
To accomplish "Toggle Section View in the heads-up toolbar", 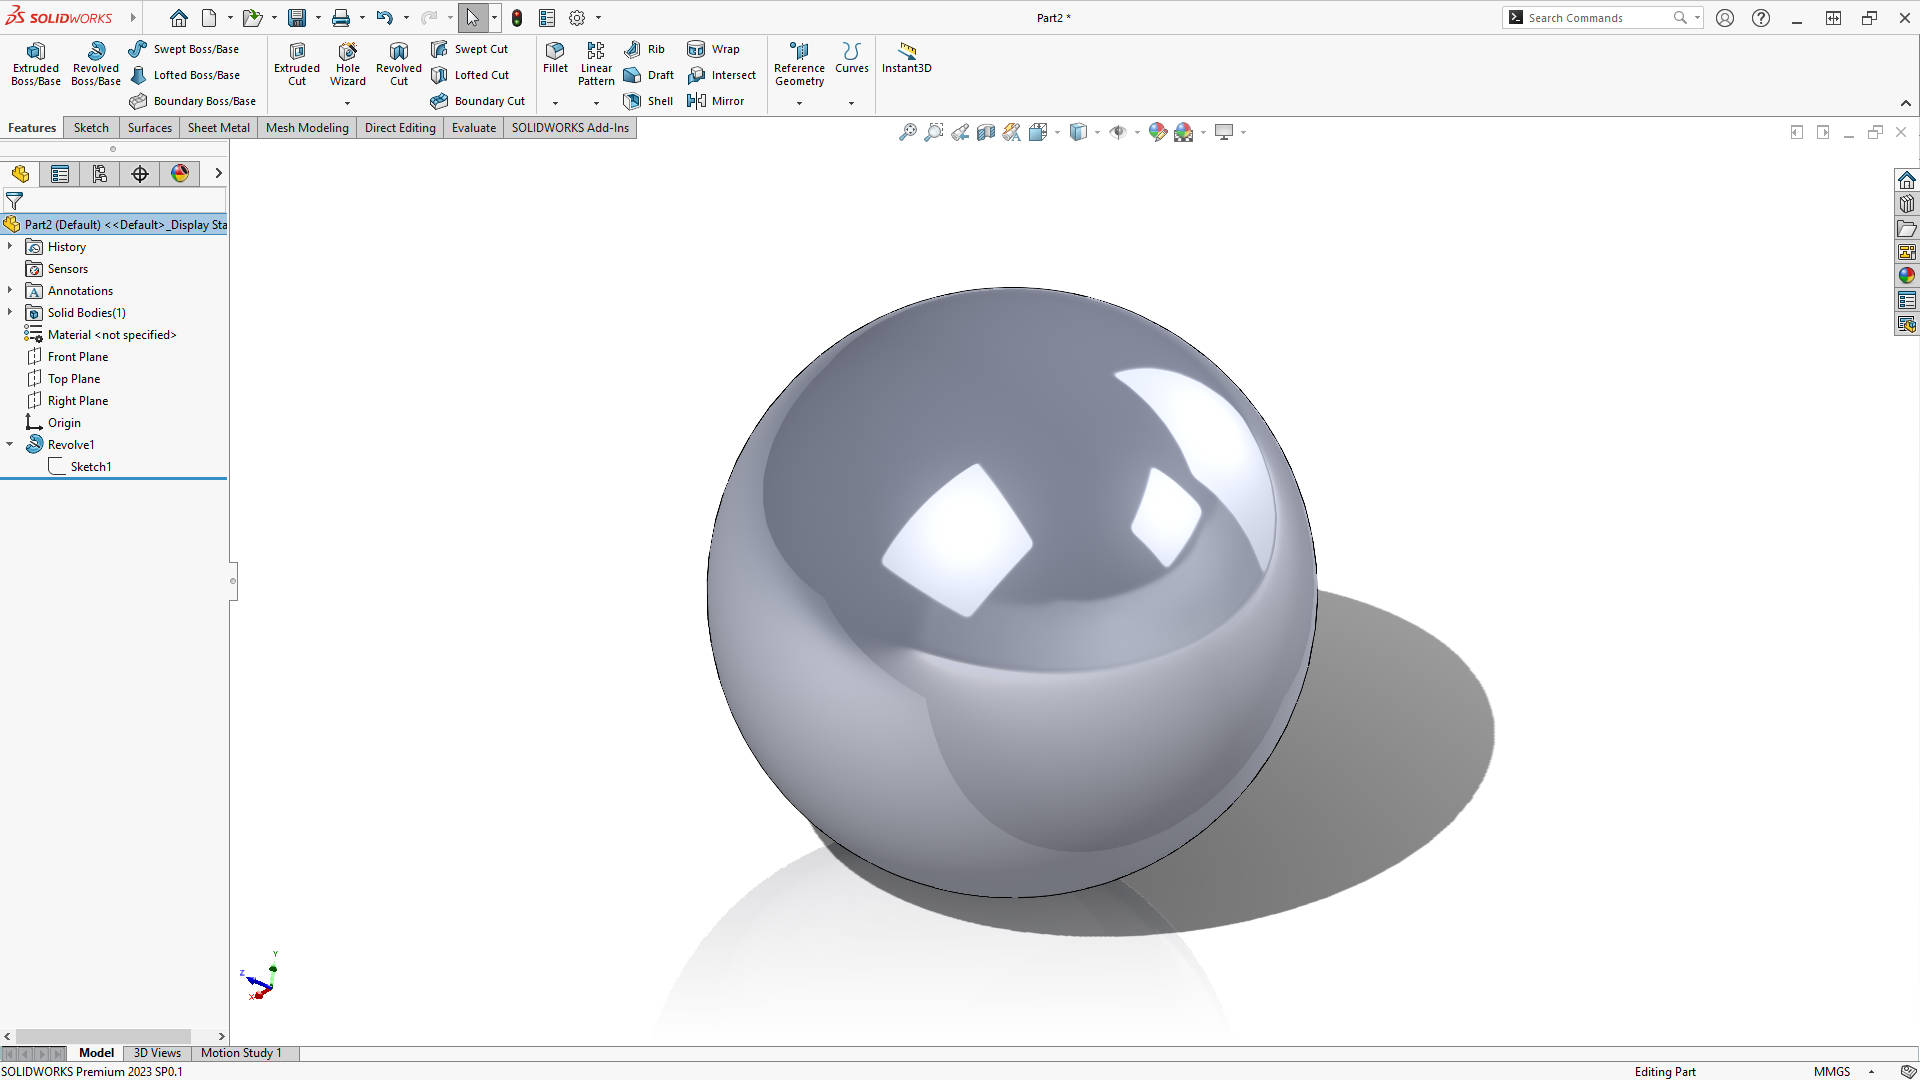I will [x=985, y=131].
